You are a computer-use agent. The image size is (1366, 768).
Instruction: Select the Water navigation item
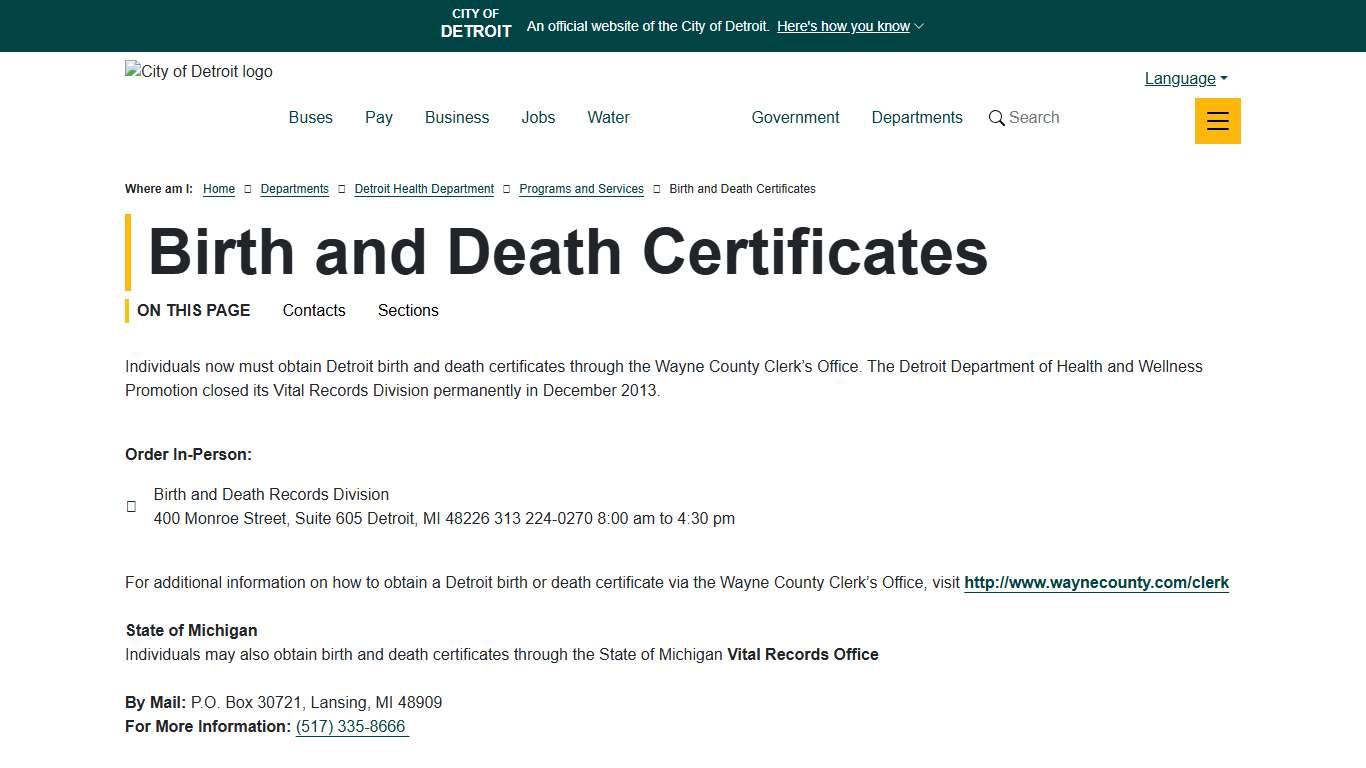pyautogui.click(x=608, y=117)
